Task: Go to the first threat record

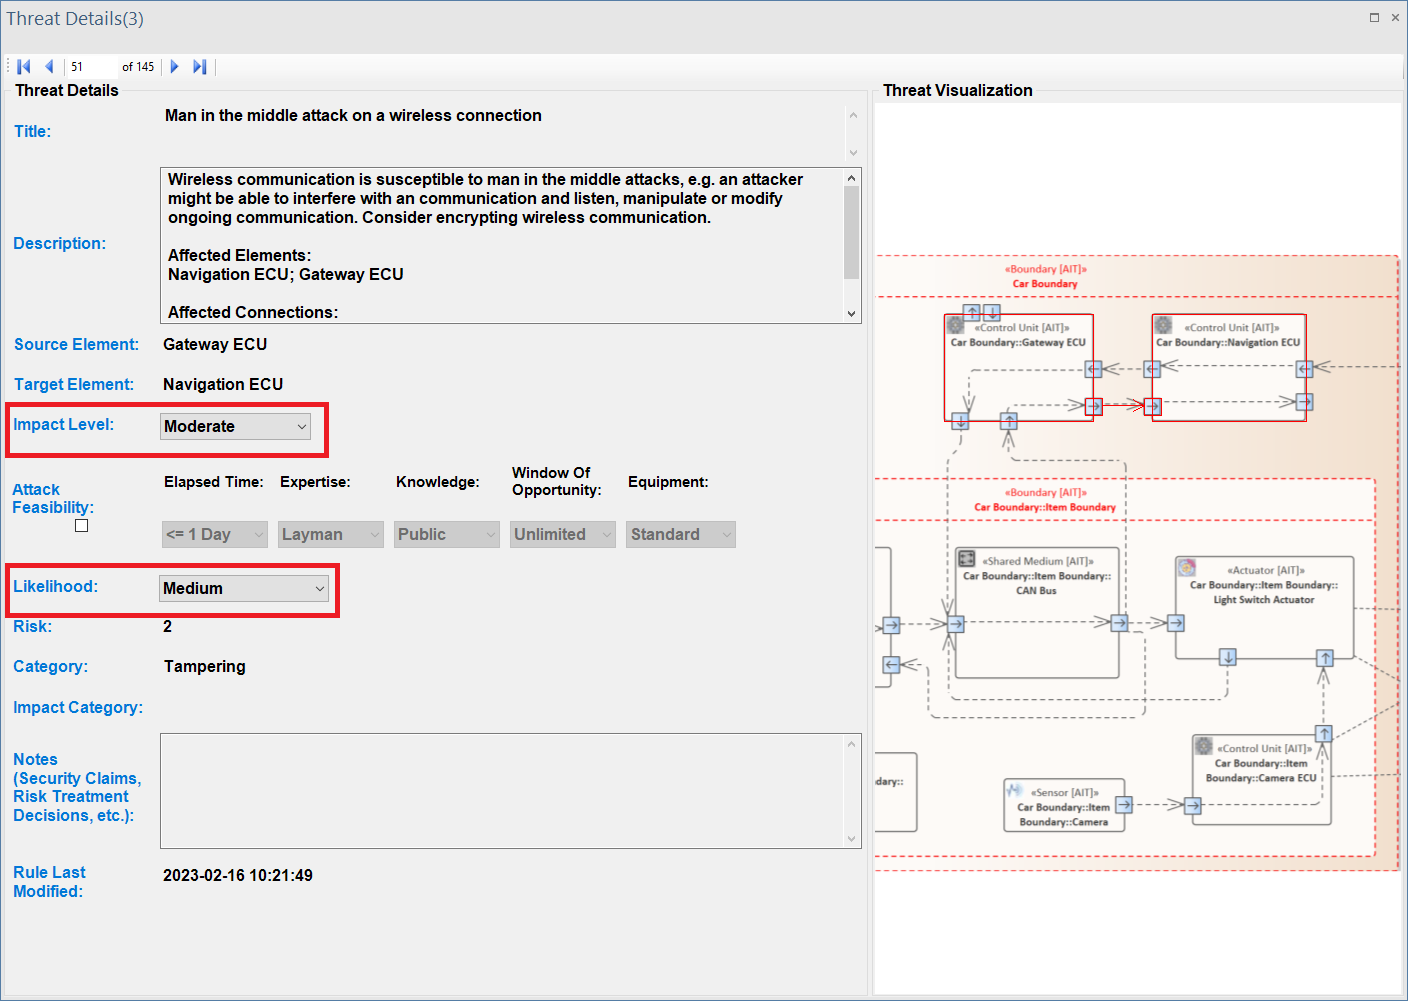Action: coord(24,67)
